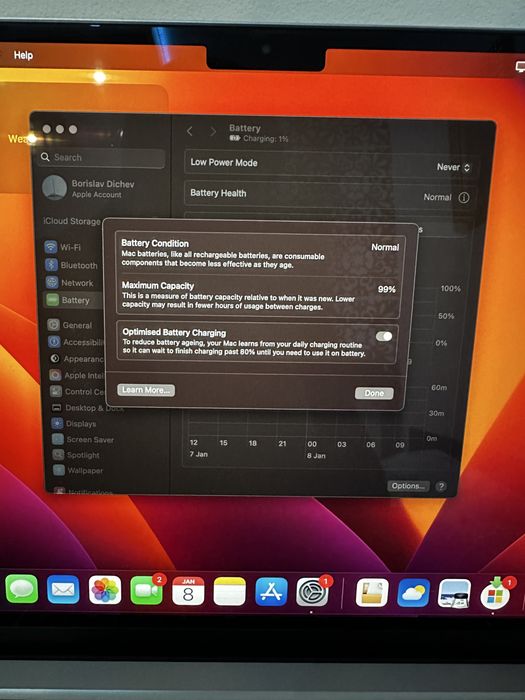Viewport: 525px width, 700px height.
Task: Click the Learn More… button
Action: tap(146, 390)
